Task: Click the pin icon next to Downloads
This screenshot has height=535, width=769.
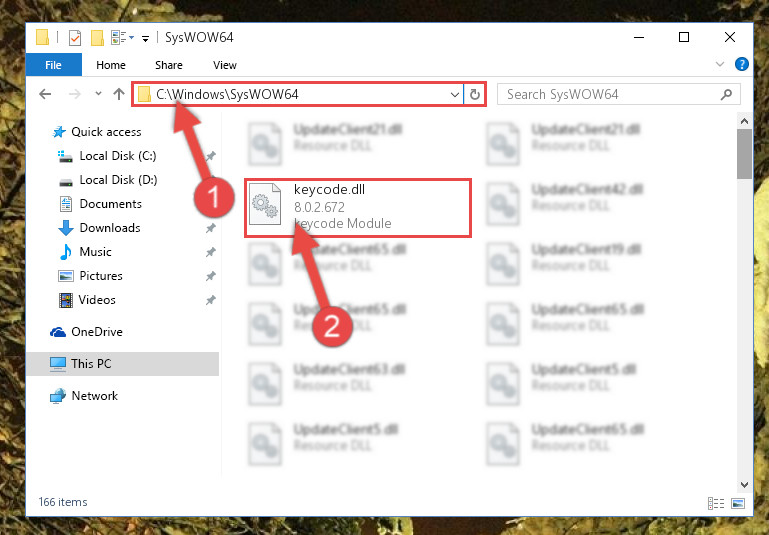Action: (210, 228)
